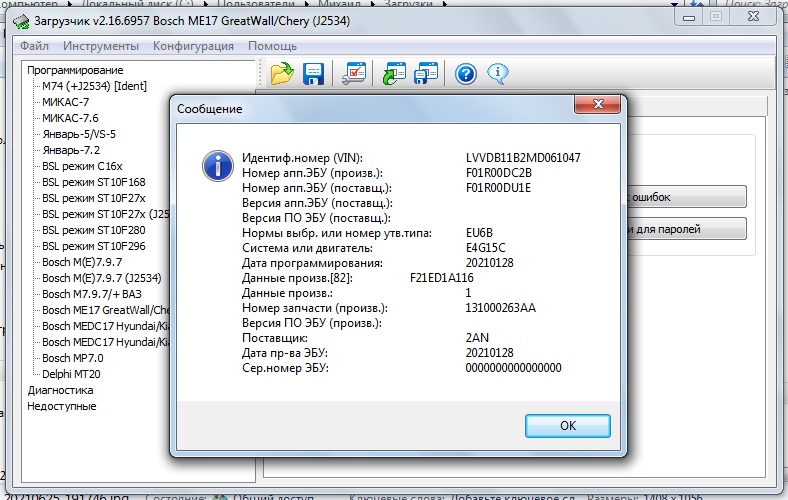Image resolution: width=788 pixels, height=500 pixels.
Task: Select the Программирование tree root
Action: pos(75,70)
